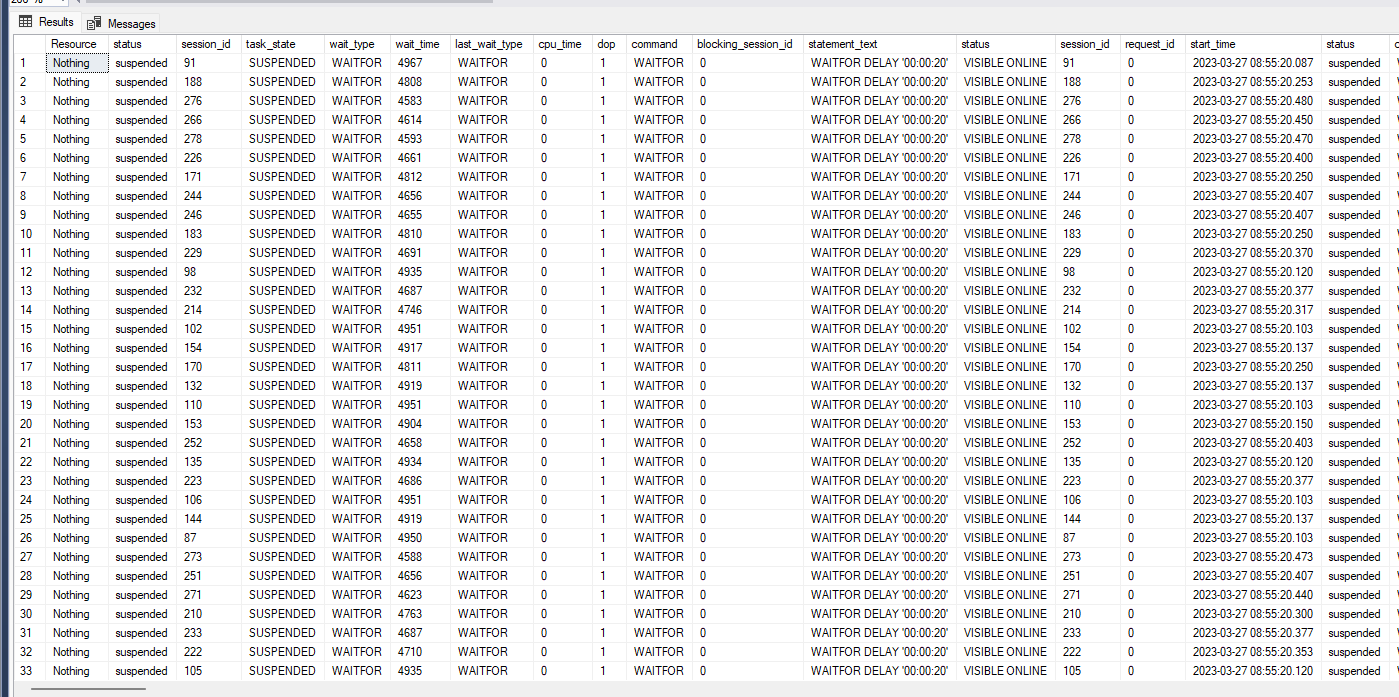Select wait_time value 4691

(420, 253)
